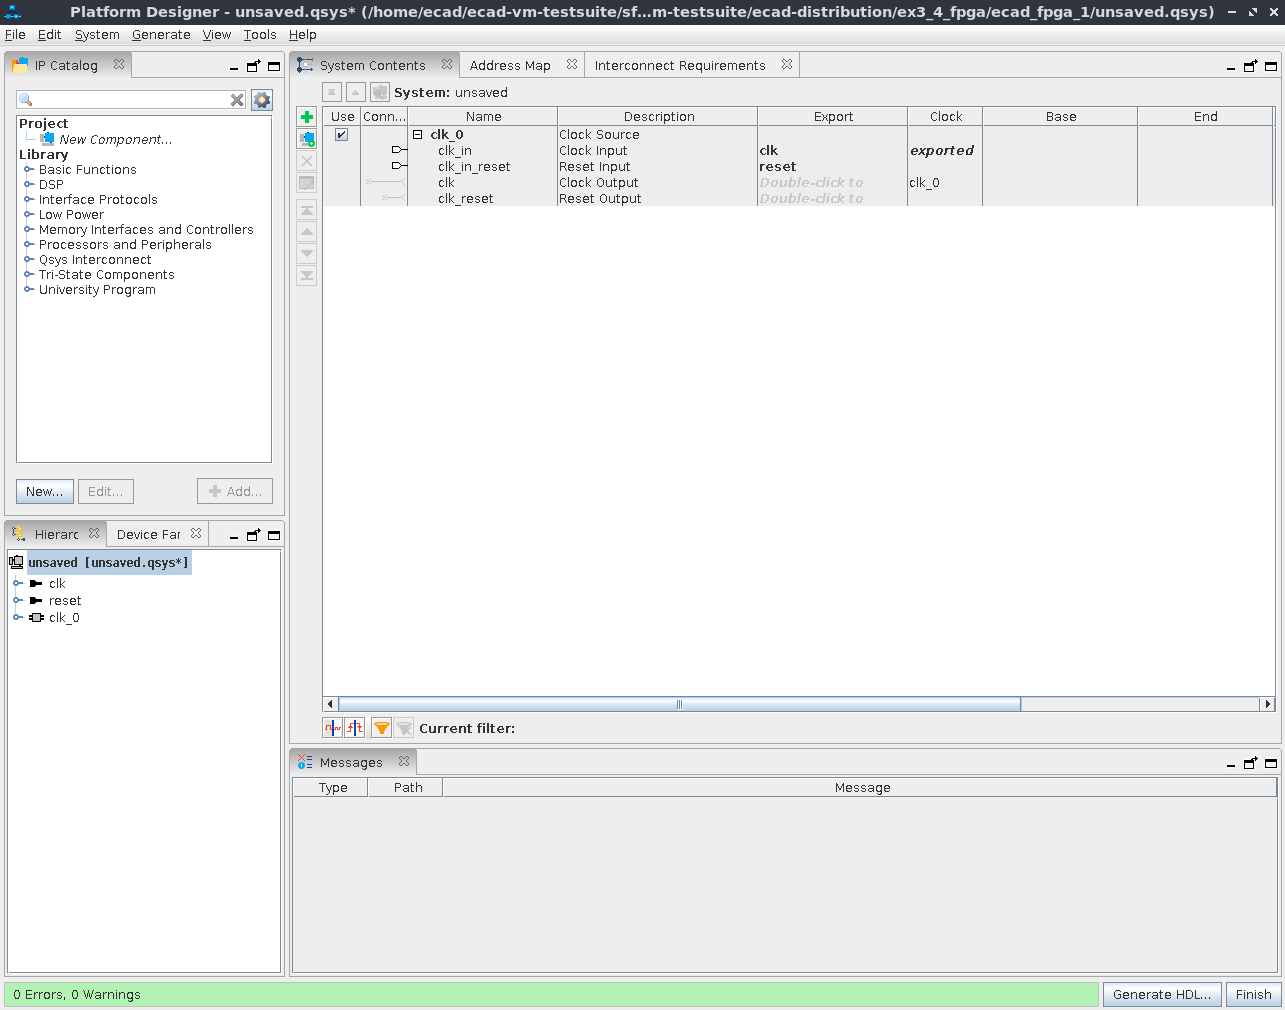Expand the Basic Functions library category
1285x1010 pixels.
click(x=29, y=170)
